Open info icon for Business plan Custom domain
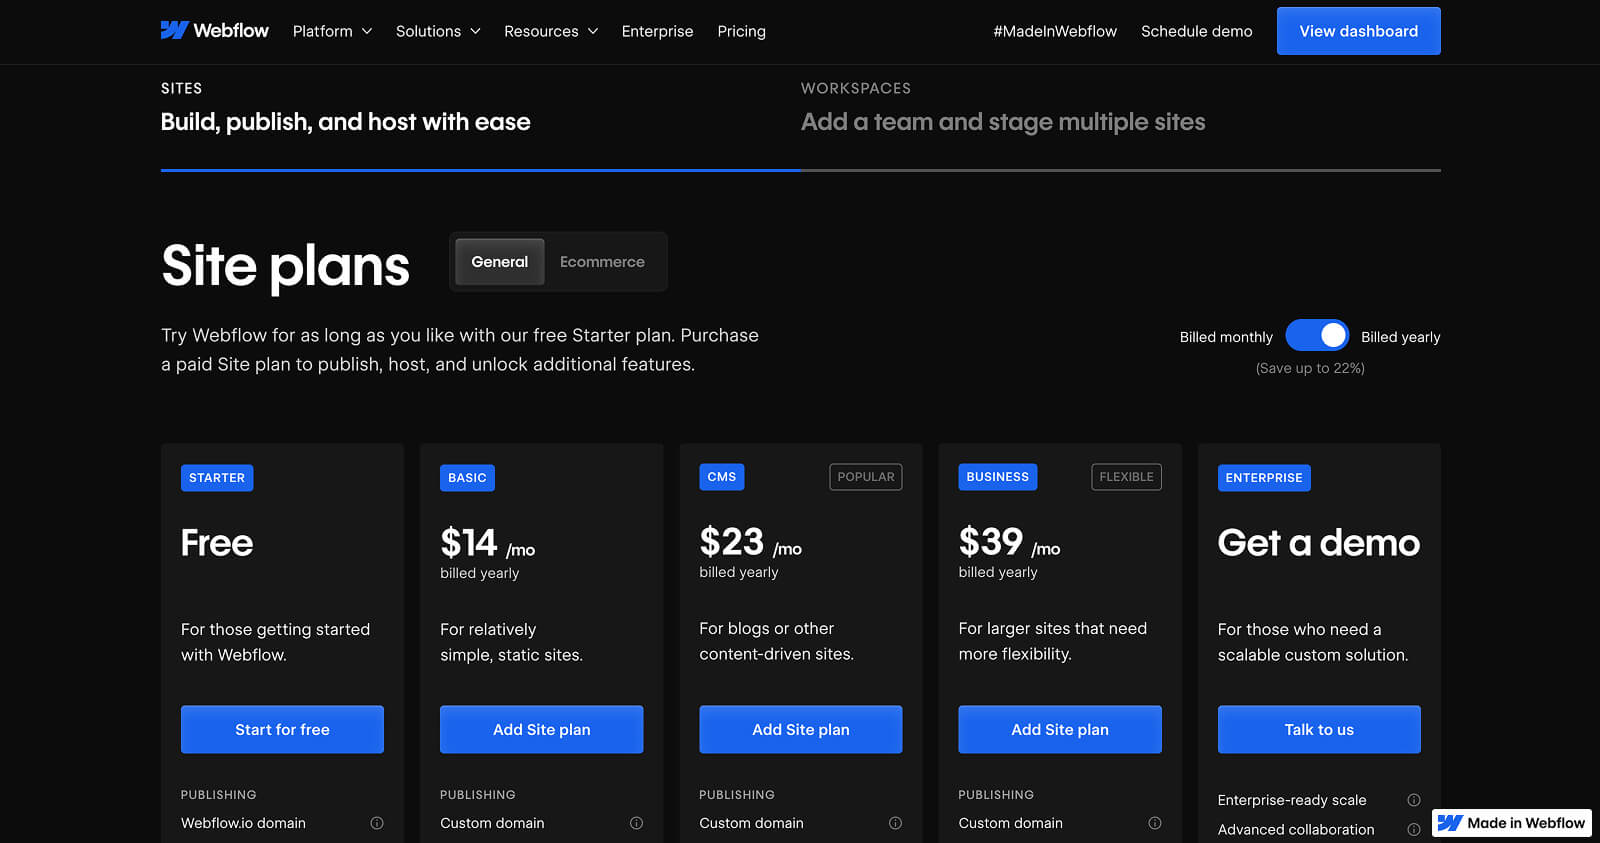Image resolution: width=1600 pixels, height=843 pixels. 1155,823
